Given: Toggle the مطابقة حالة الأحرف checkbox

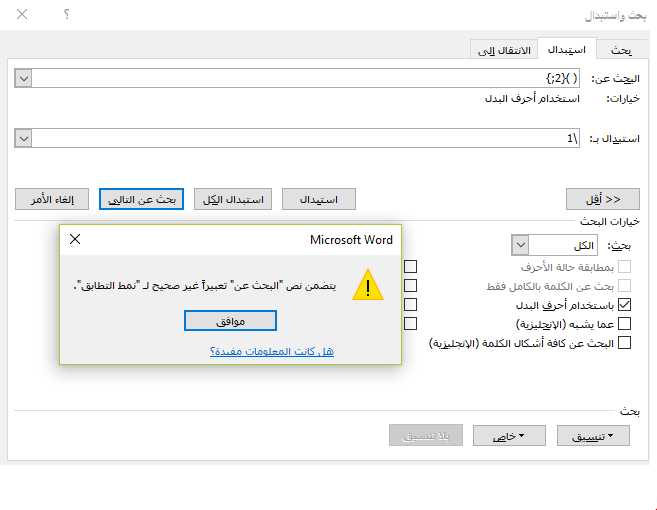Looking at the screenshot, I should coord(624,267).
